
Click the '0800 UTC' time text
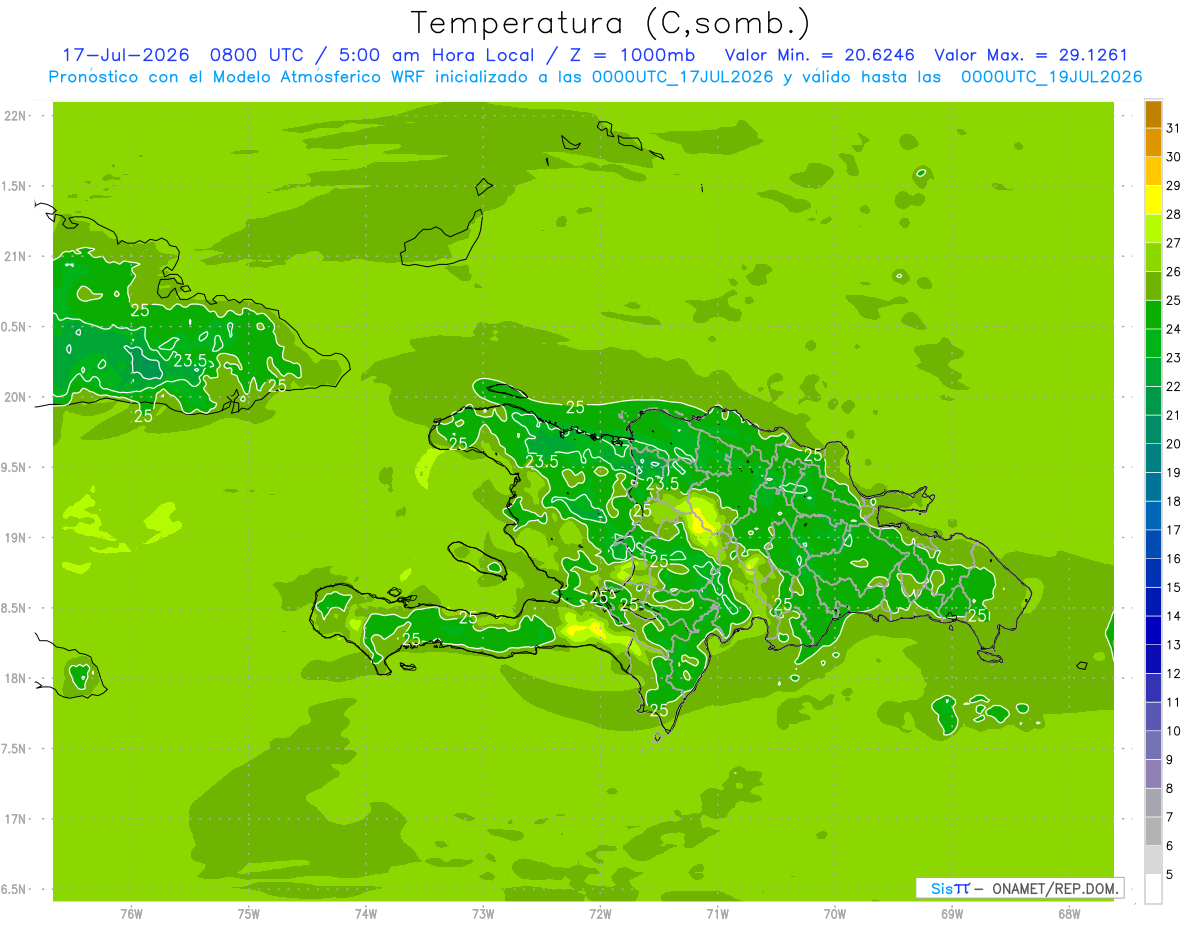257,55
